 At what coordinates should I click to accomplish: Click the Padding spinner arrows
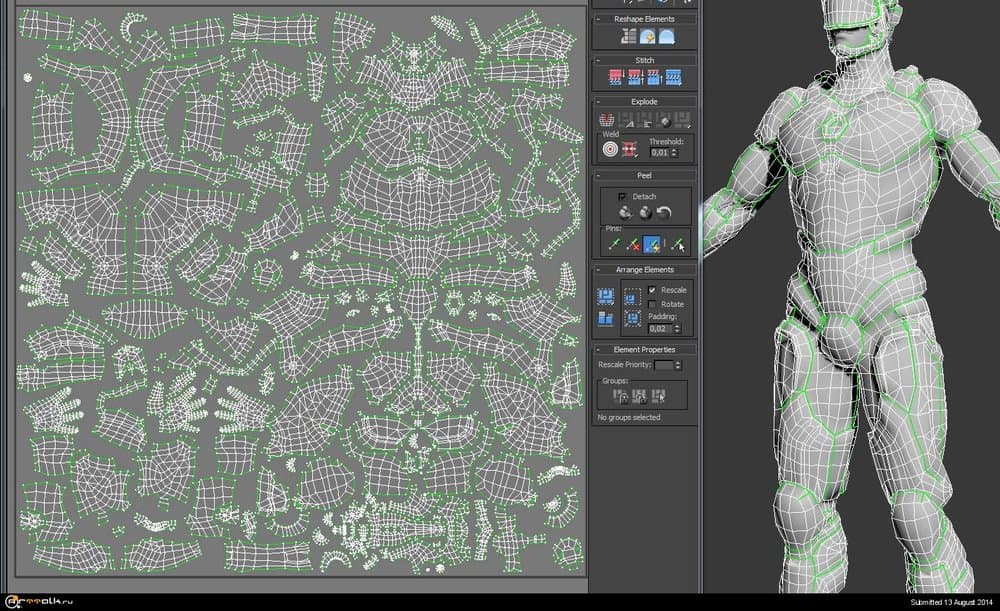675,328
